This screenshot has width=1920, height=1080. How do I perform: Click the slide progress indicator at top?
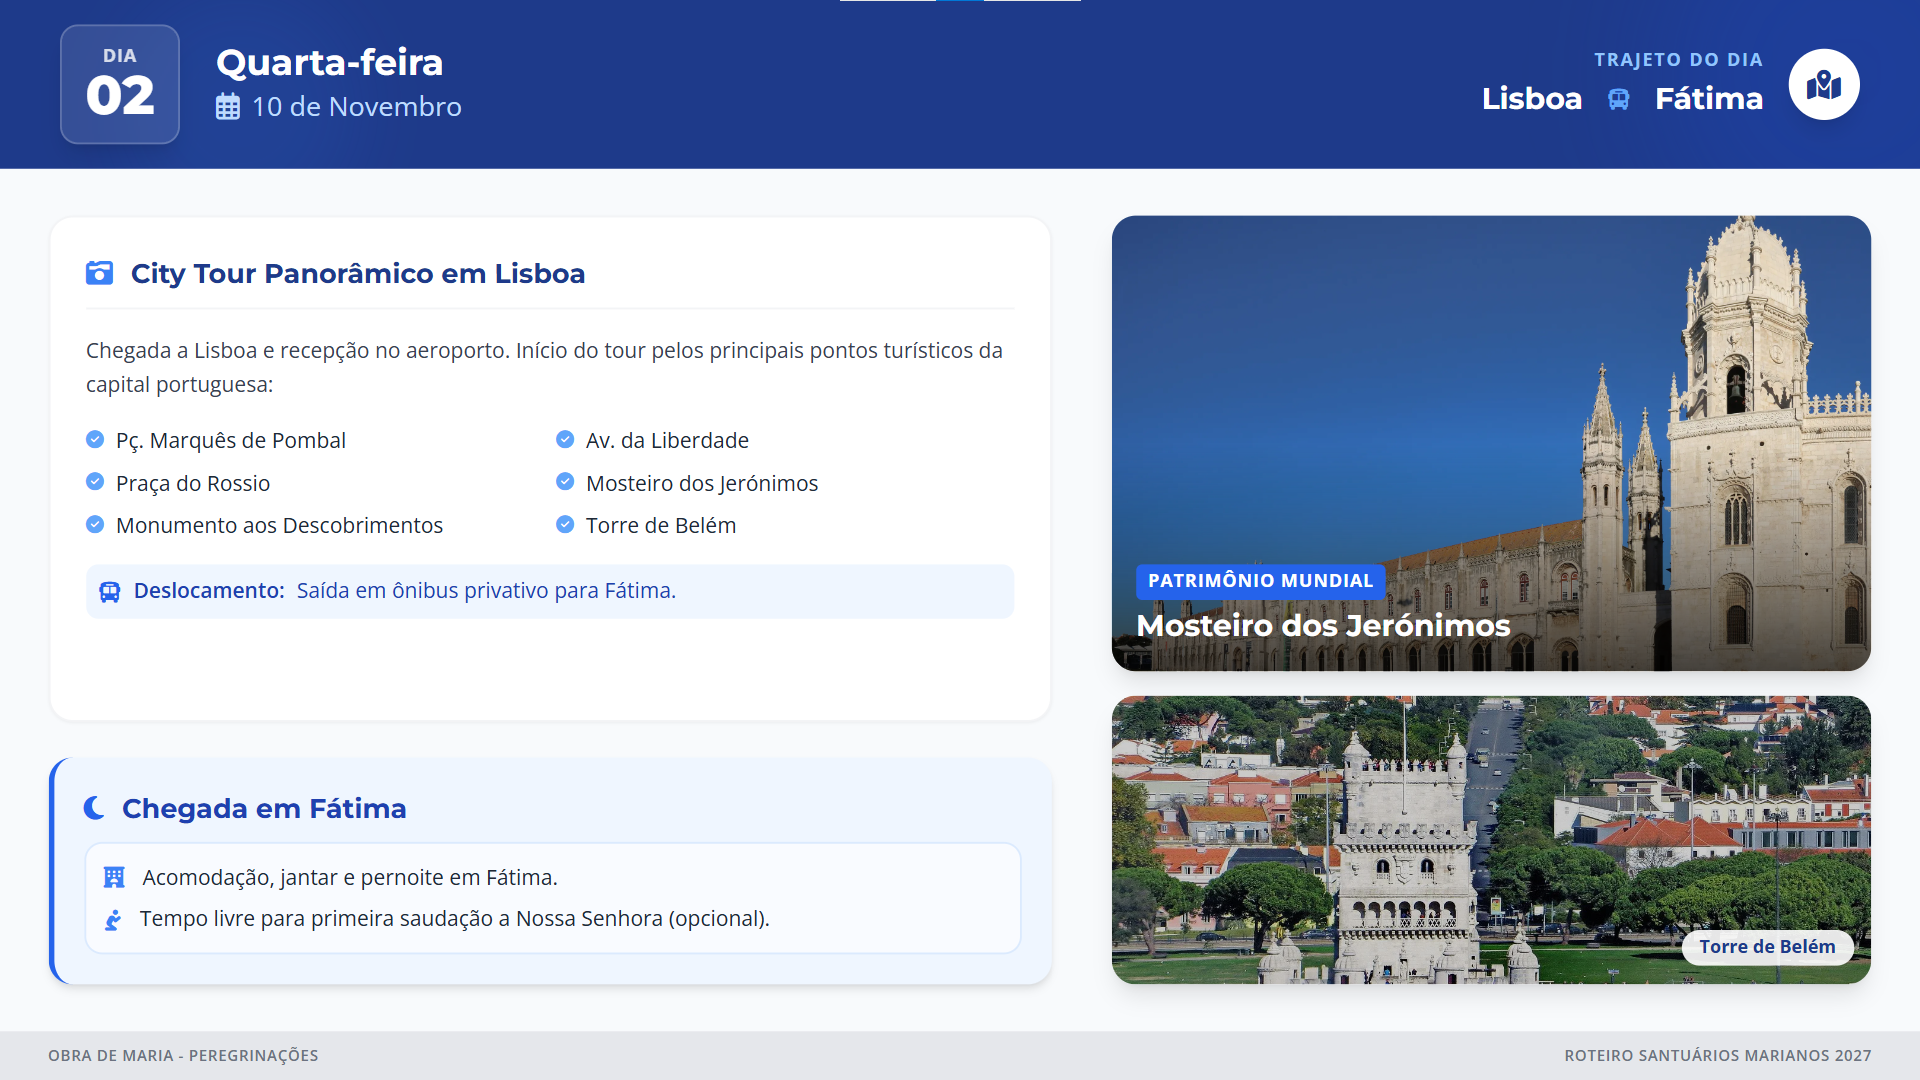[960, 2]
